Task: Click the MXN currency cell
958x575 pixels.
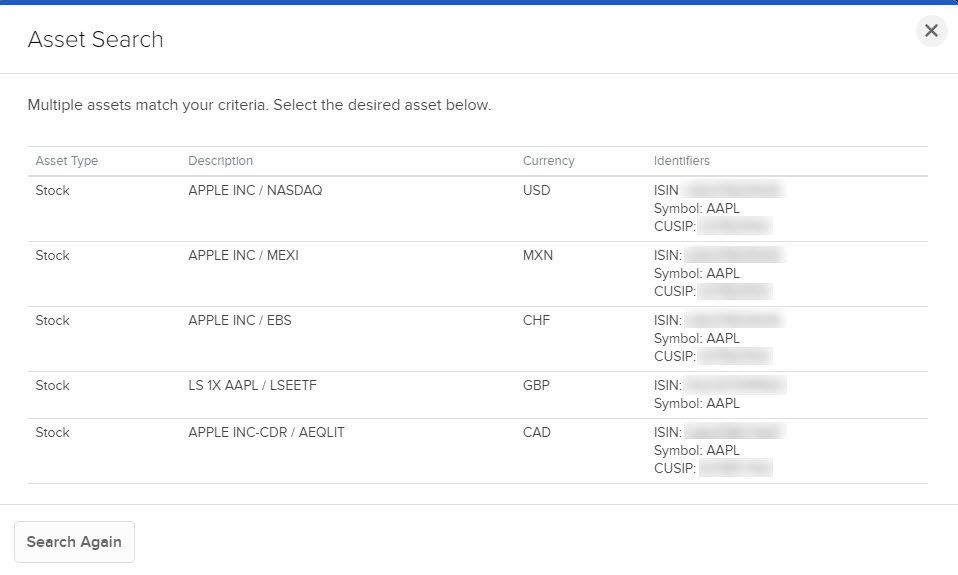Action: coord(538,255)
